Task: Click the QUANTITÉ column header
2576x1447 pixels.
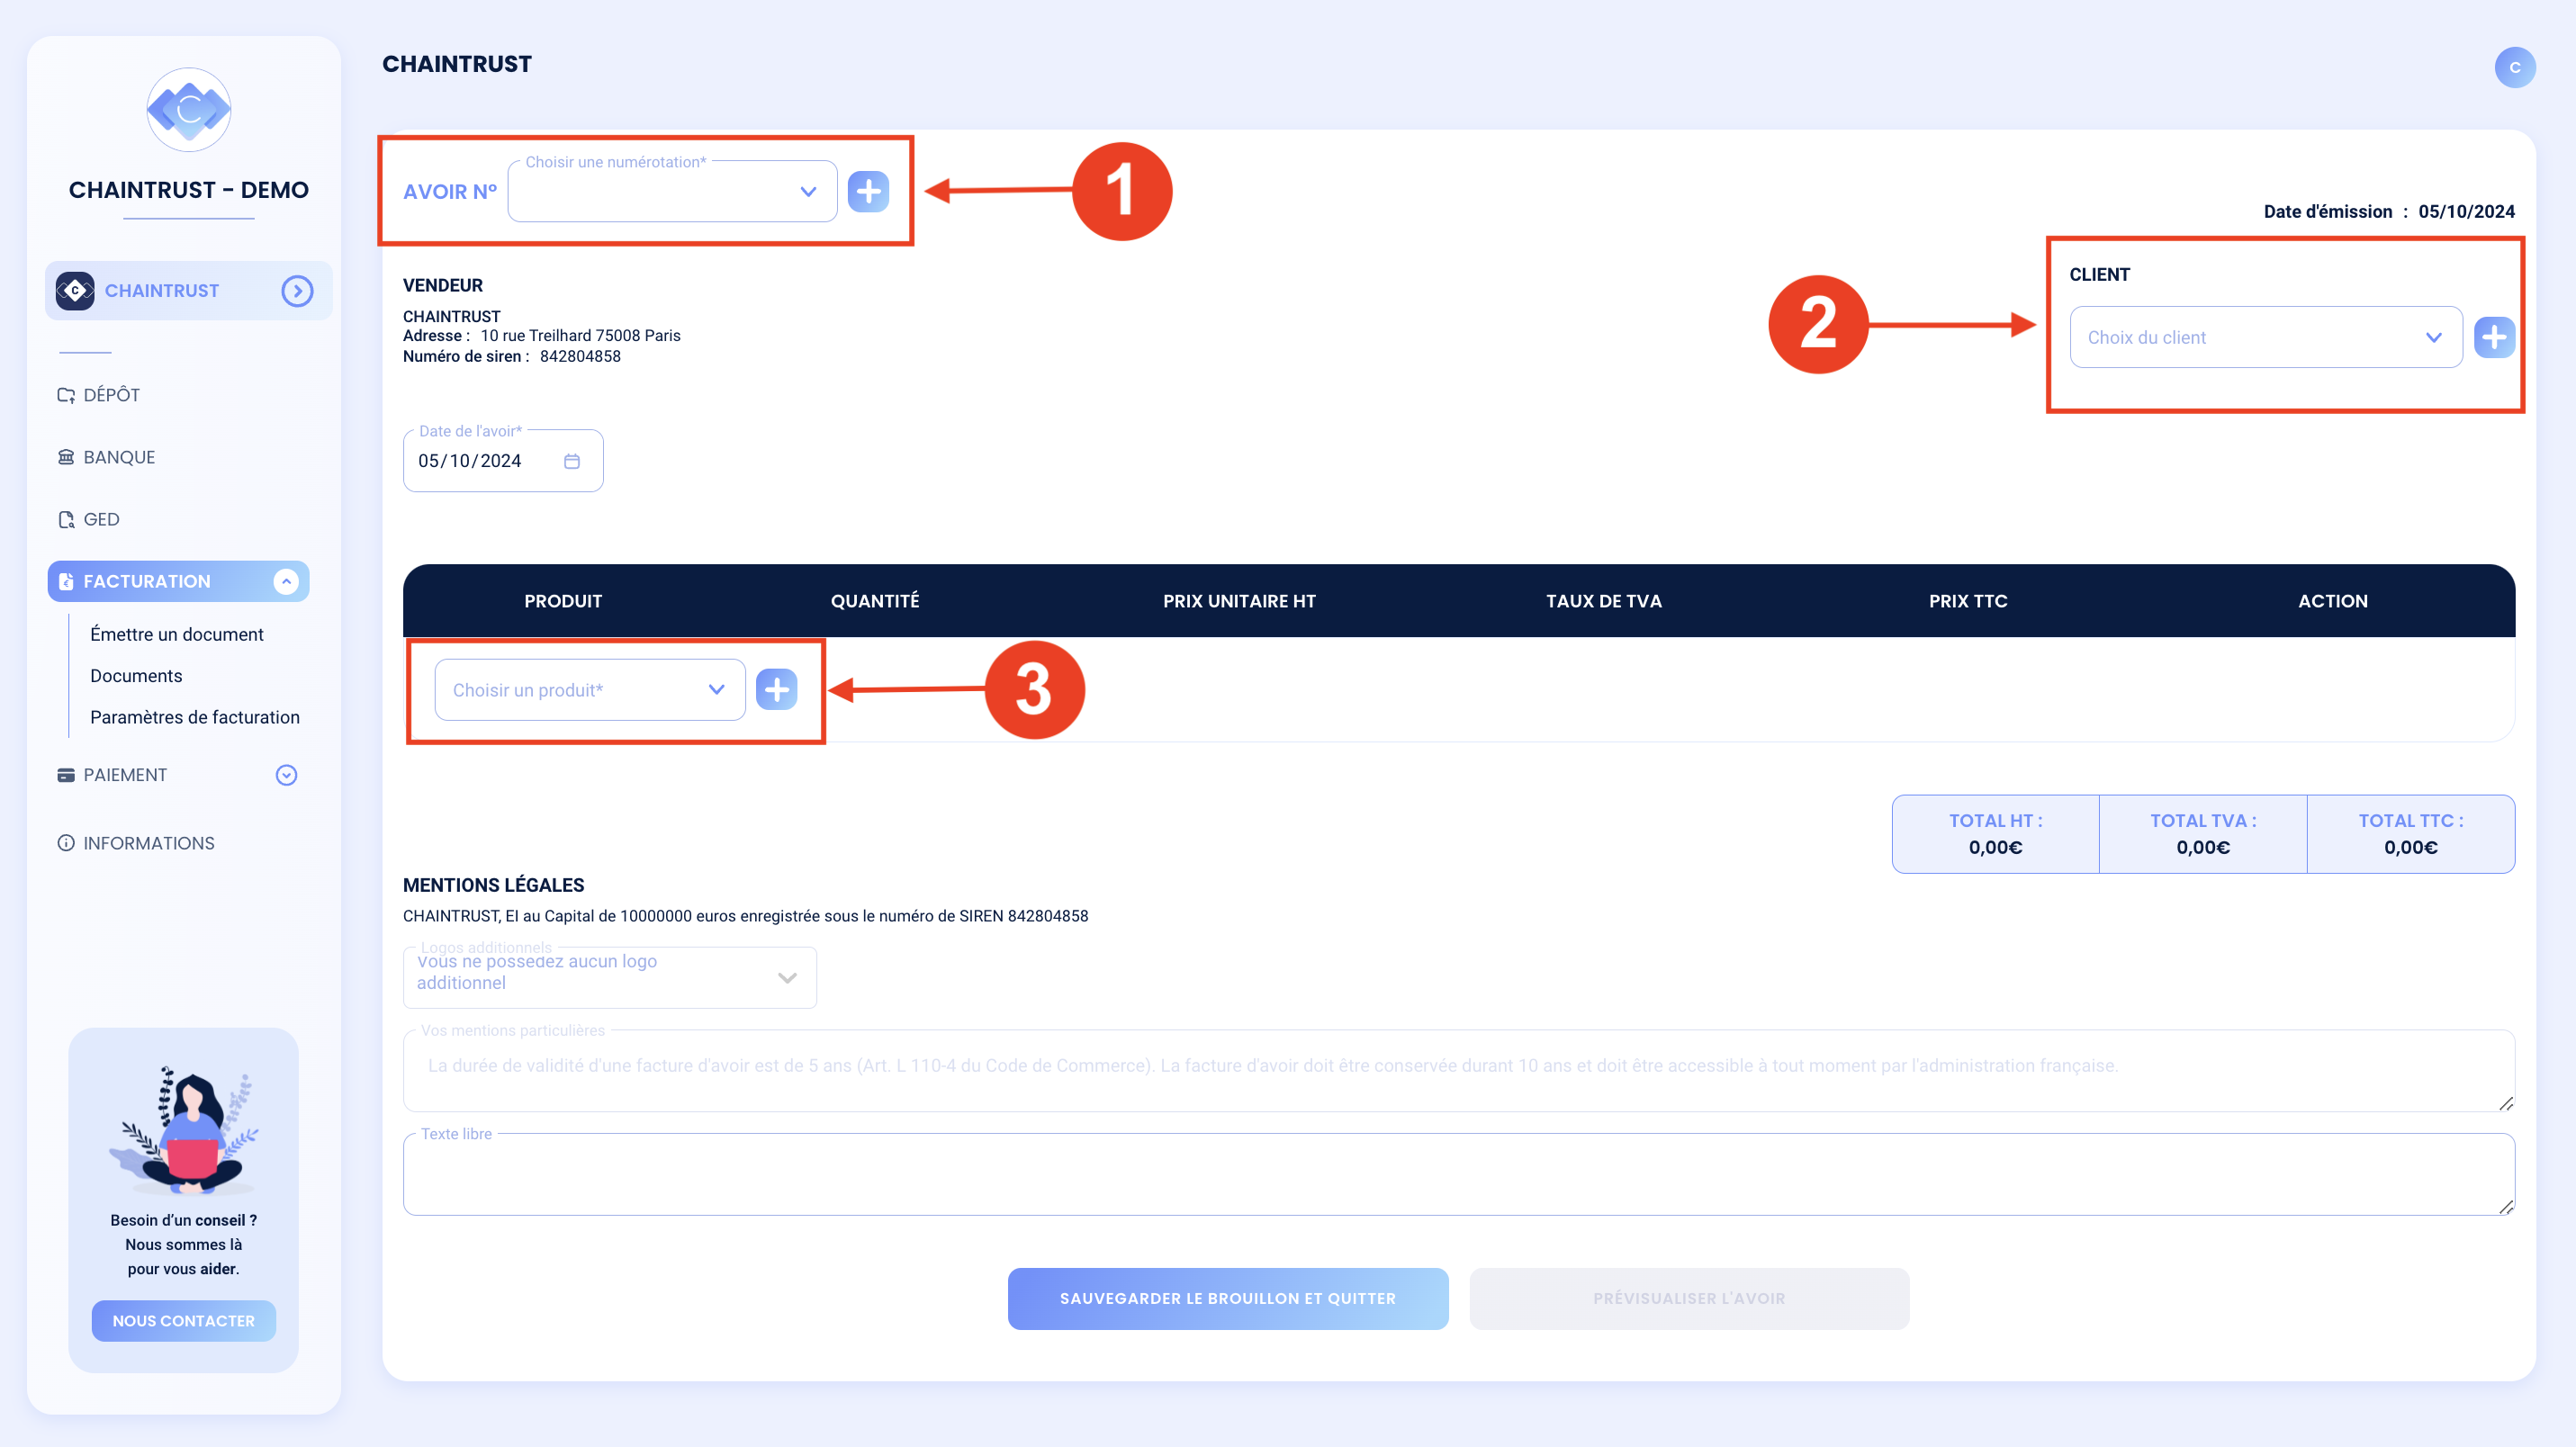Action: coord(875,601)
